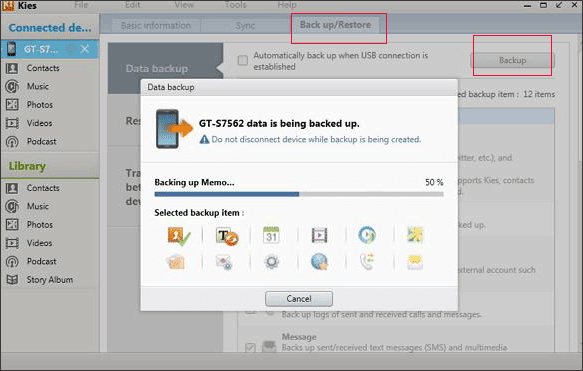Cancel the data backup in progress
The image size is (583, 371).
tap(299, 299)
